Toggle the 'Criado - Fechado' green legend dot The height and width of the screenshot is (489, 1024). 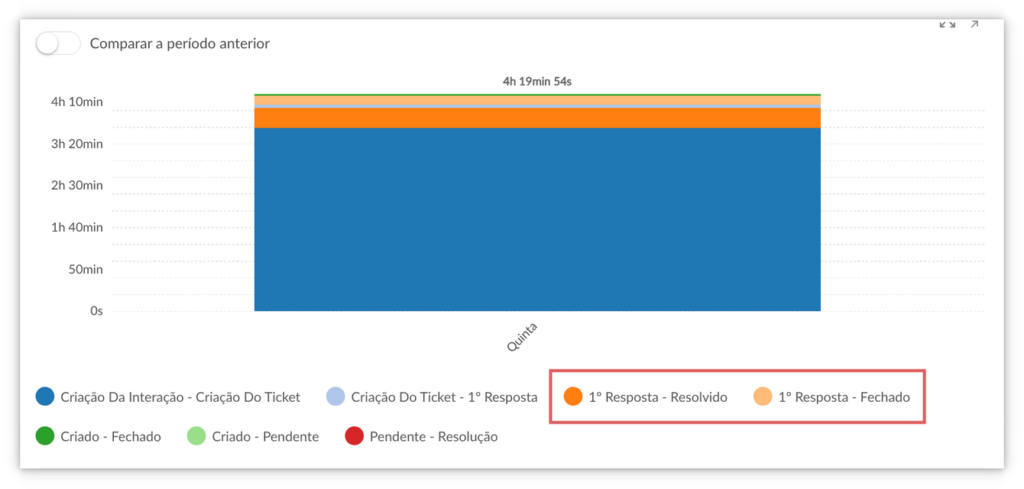tap(44, 437)
